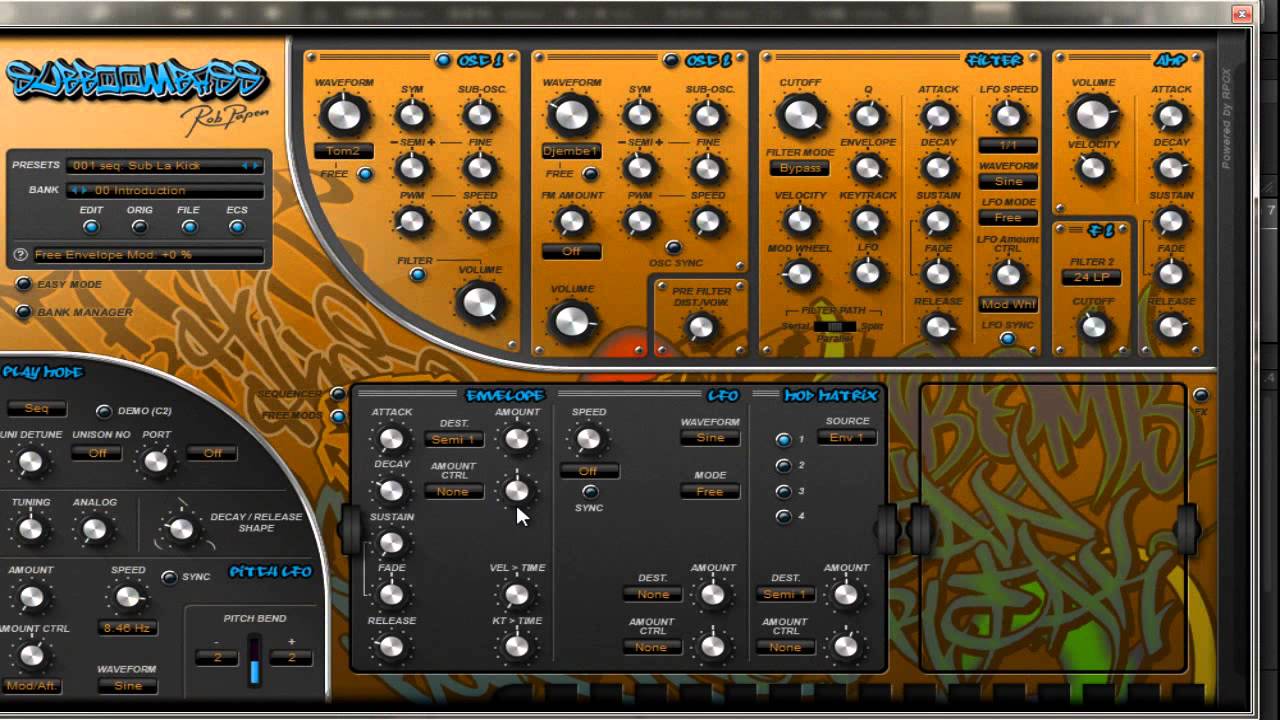Click the Filter Path Serial/Parallel/Split slider
Image resolution: width=1280 pixels, height=720 pixels.
click(835, 326)
